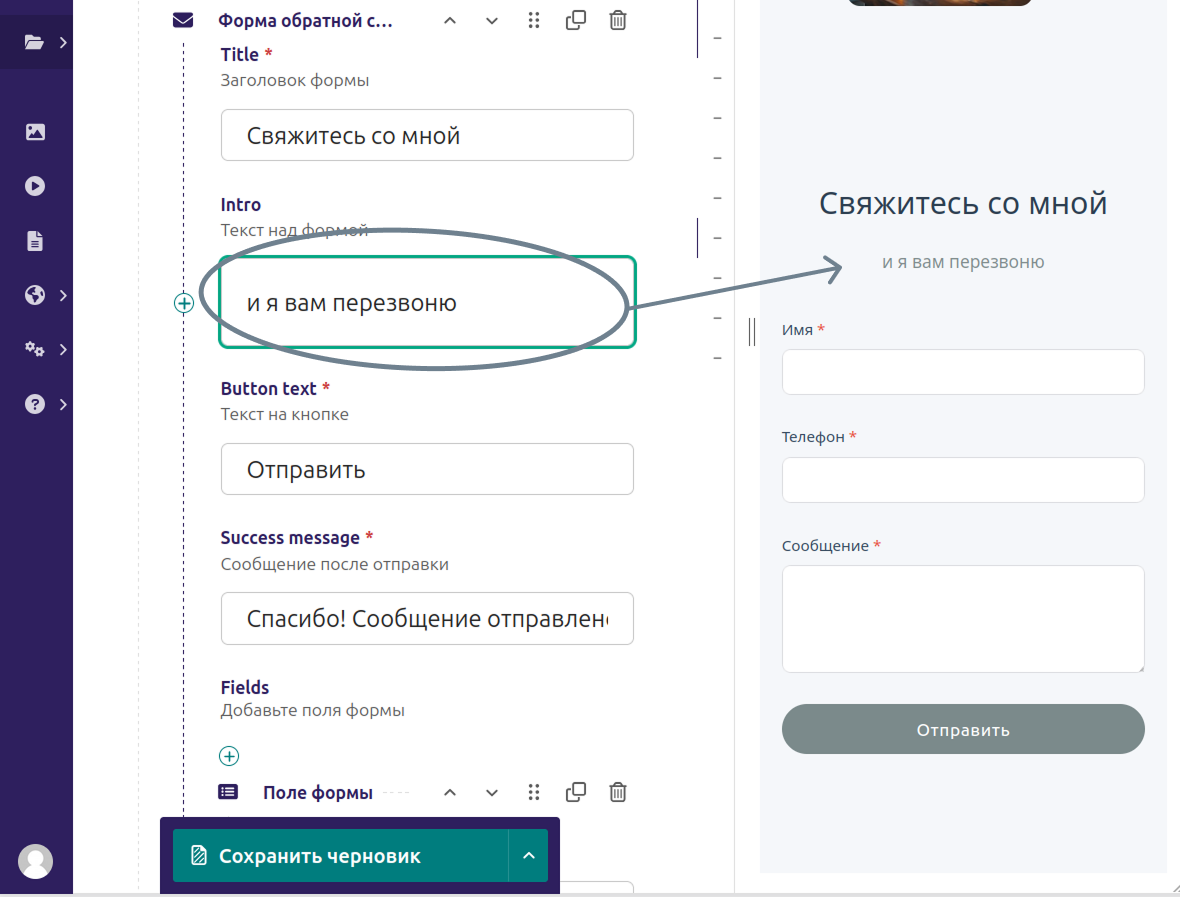1180x897 pixels.
Task: Click the envelope icon of Форма обратной связи
Action: coord(183,20)
